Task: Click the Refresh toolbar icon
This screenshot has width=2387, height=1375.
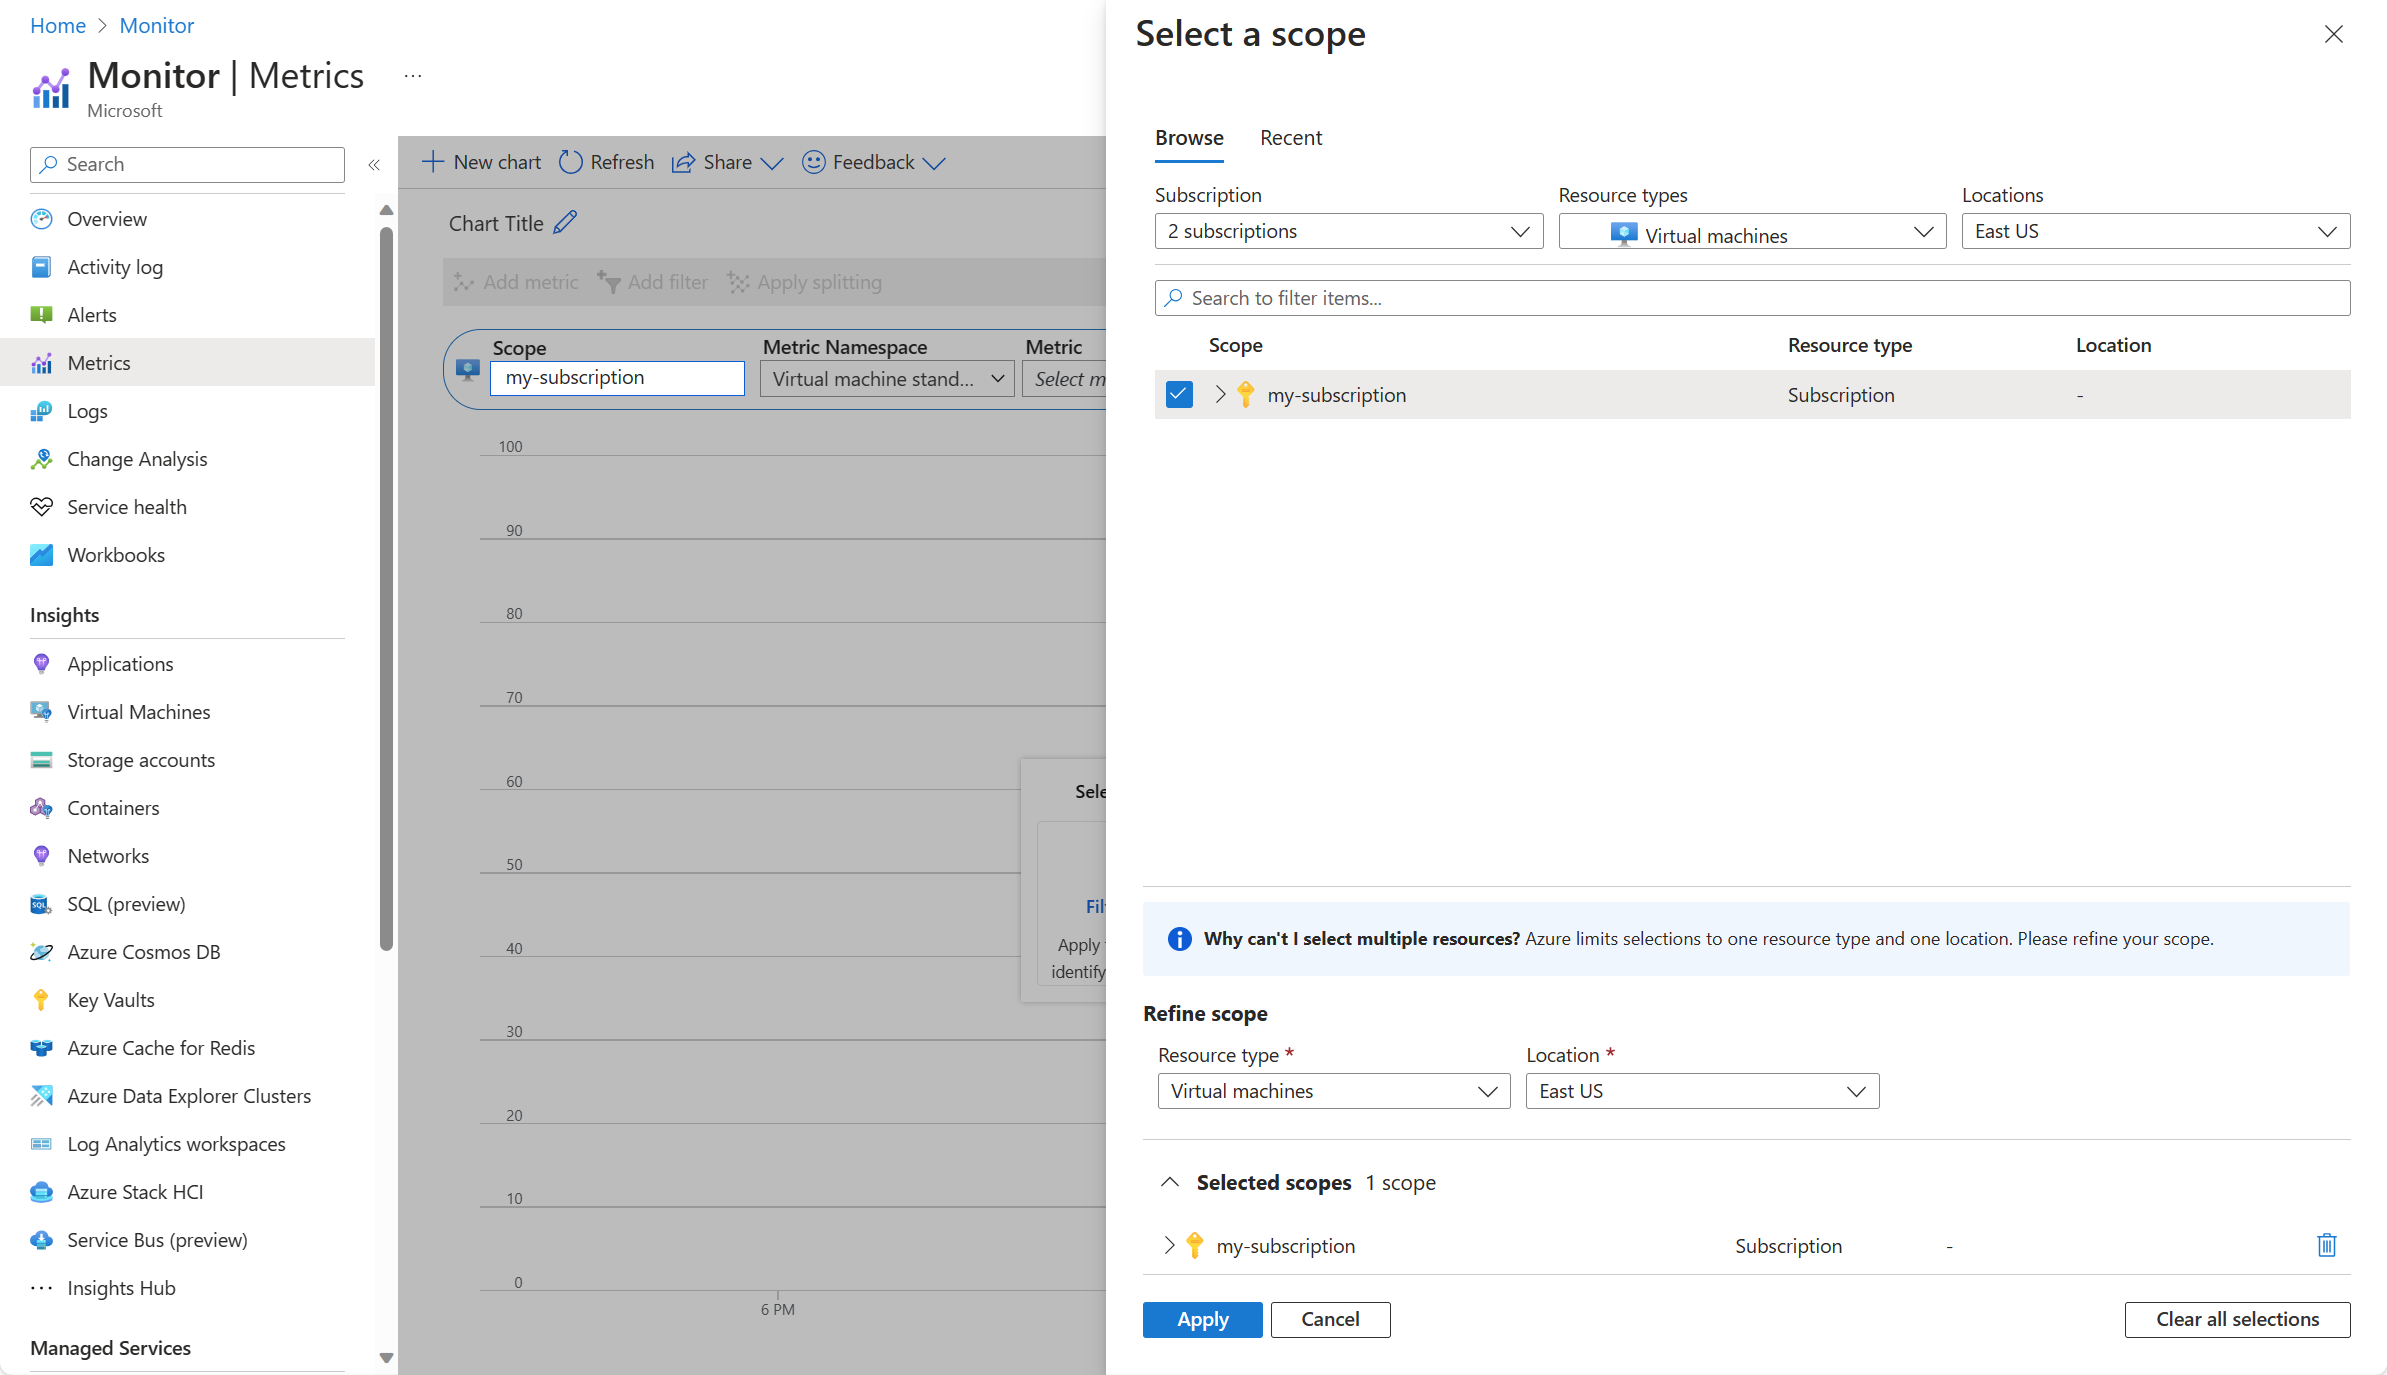Action: 570,162
